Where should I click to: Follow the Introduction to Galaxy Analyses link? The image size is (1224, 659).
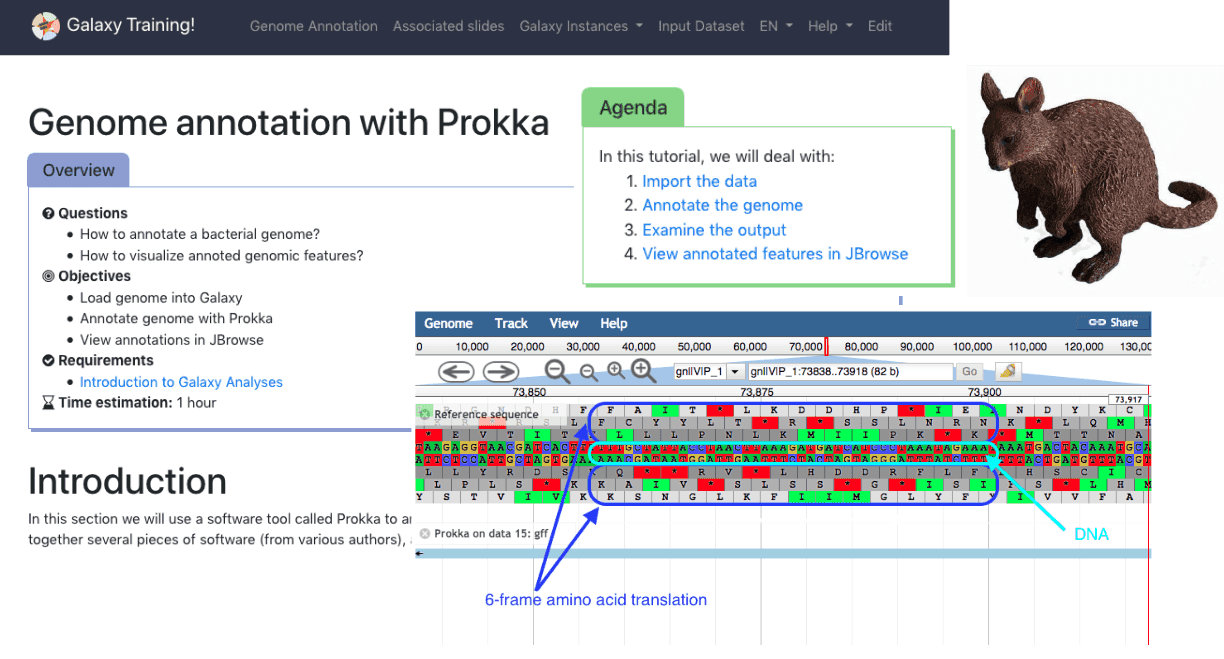181,382
